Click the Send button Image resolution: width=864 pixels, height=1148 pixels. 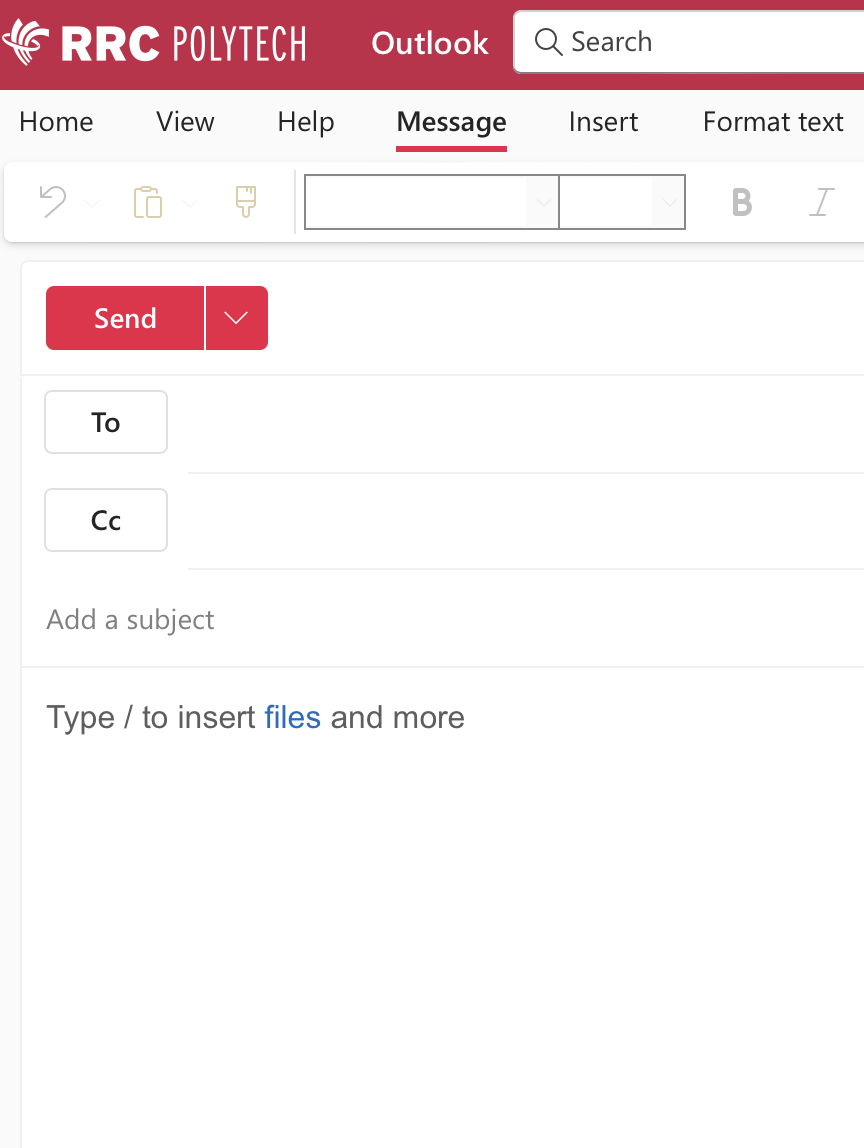pyautogui.click(x=125, y=317)
